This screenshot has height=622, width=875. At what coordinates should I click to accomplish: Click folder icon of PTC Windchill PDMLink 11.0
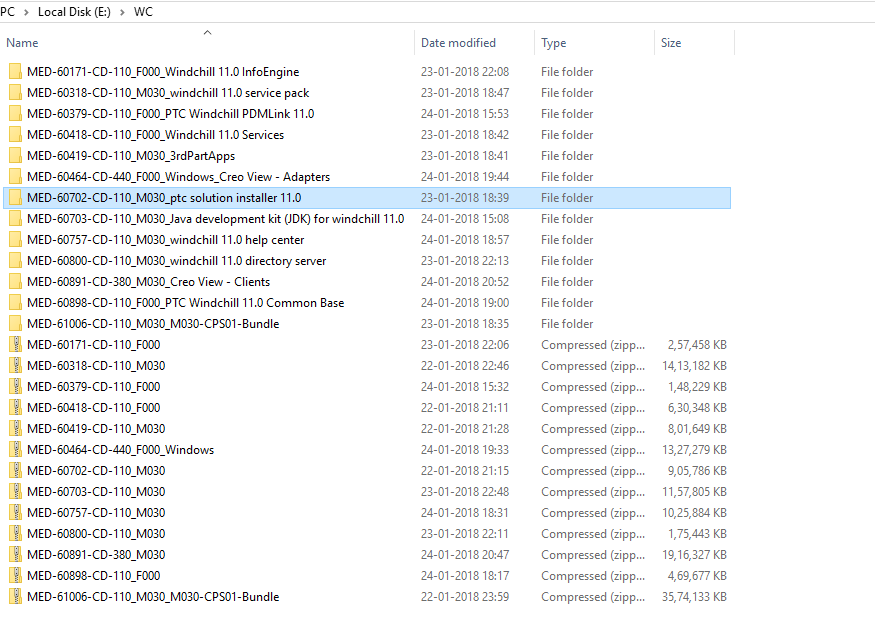tap(16, 114)
